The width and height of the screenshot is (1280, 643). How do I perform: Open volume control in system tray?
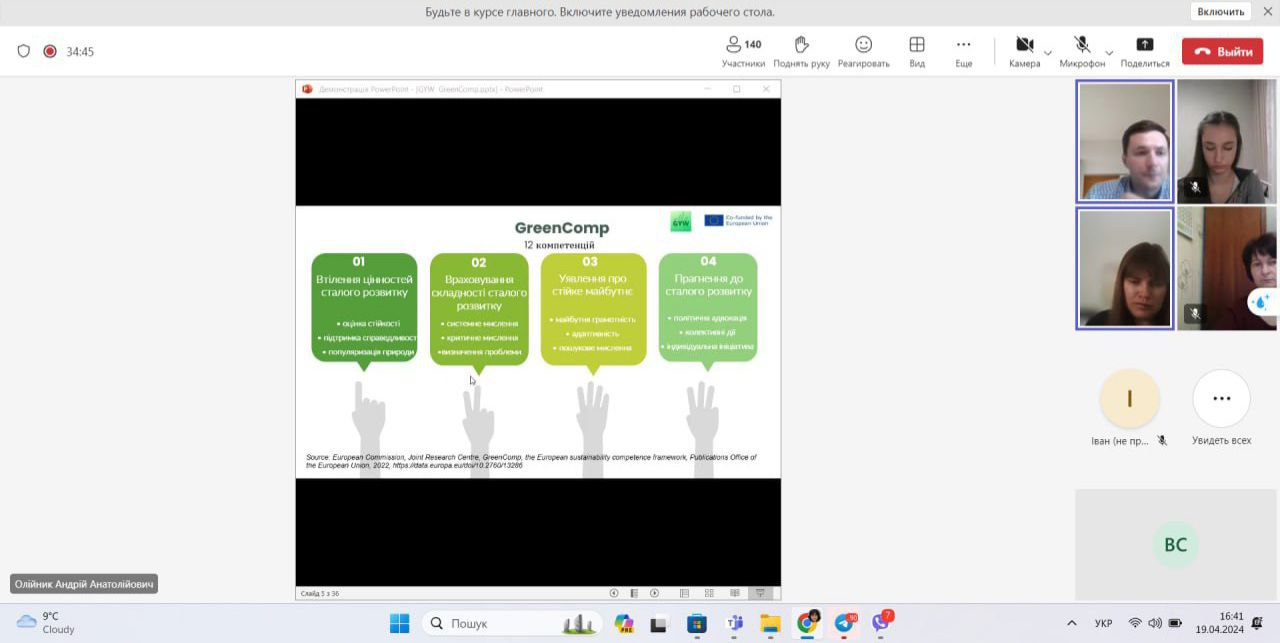[1155, 623]
